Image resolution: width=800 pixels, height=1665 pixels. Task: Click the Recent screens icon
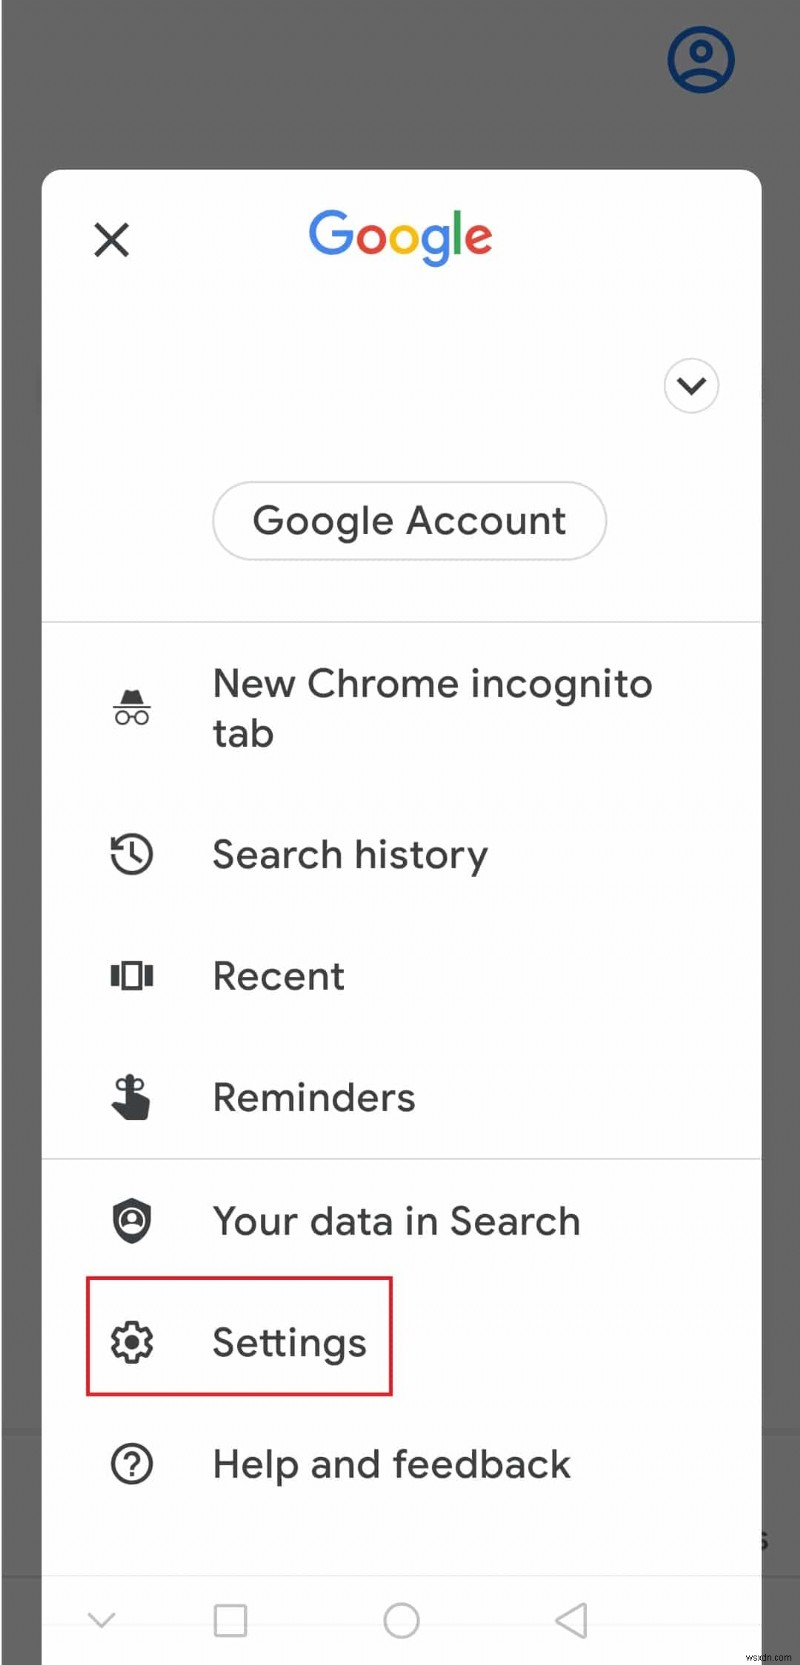tap(131, 976)
